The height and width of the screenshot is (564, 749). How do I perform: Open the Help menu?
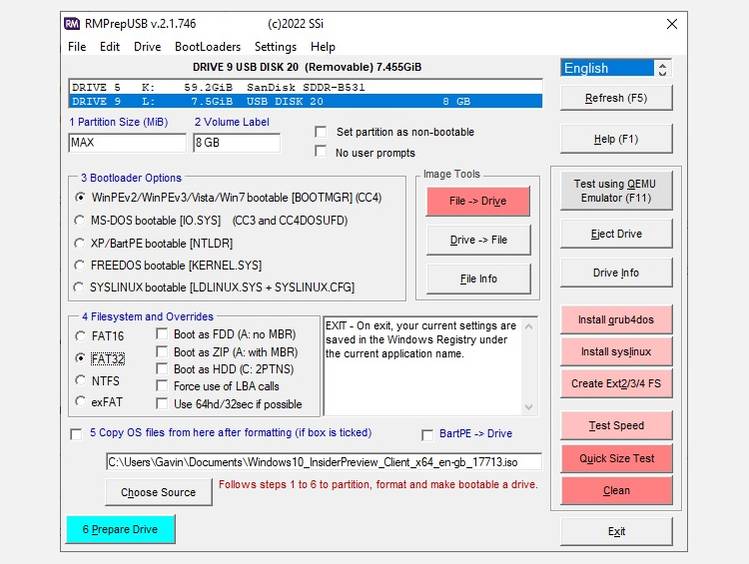[x=323, y=47]
